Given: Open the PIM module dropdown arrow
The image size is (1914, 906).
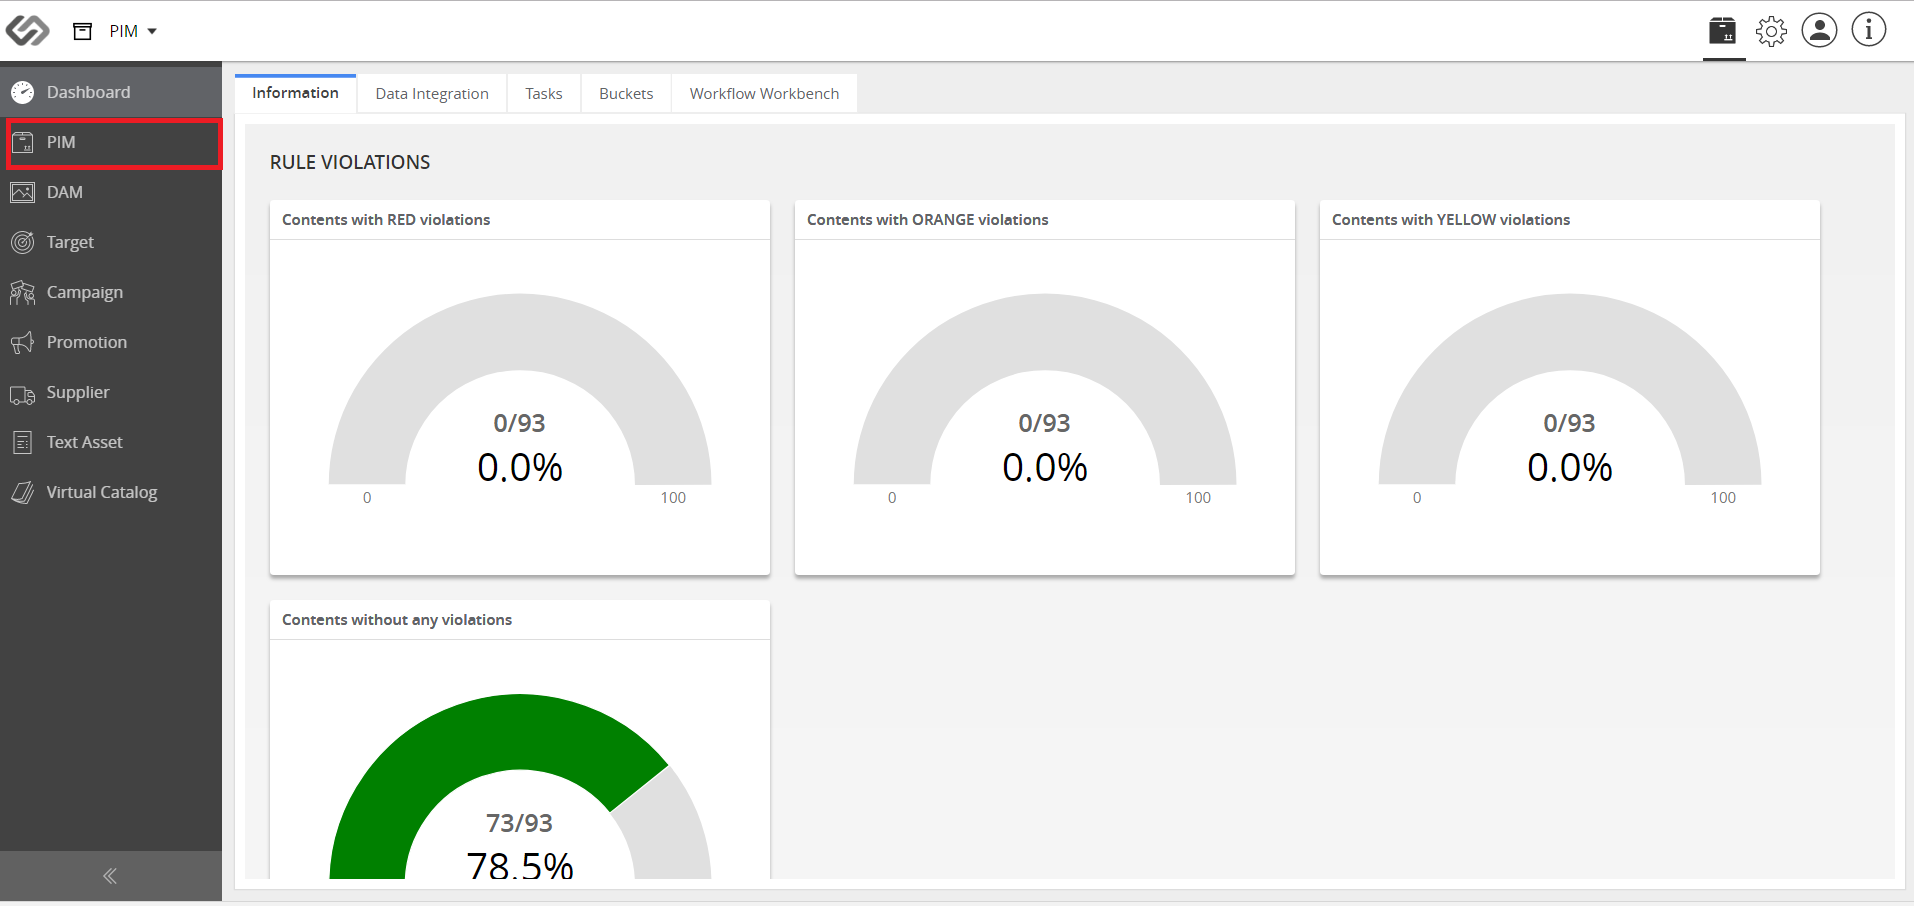Looking at the screenshot, I should pos(152,31).
